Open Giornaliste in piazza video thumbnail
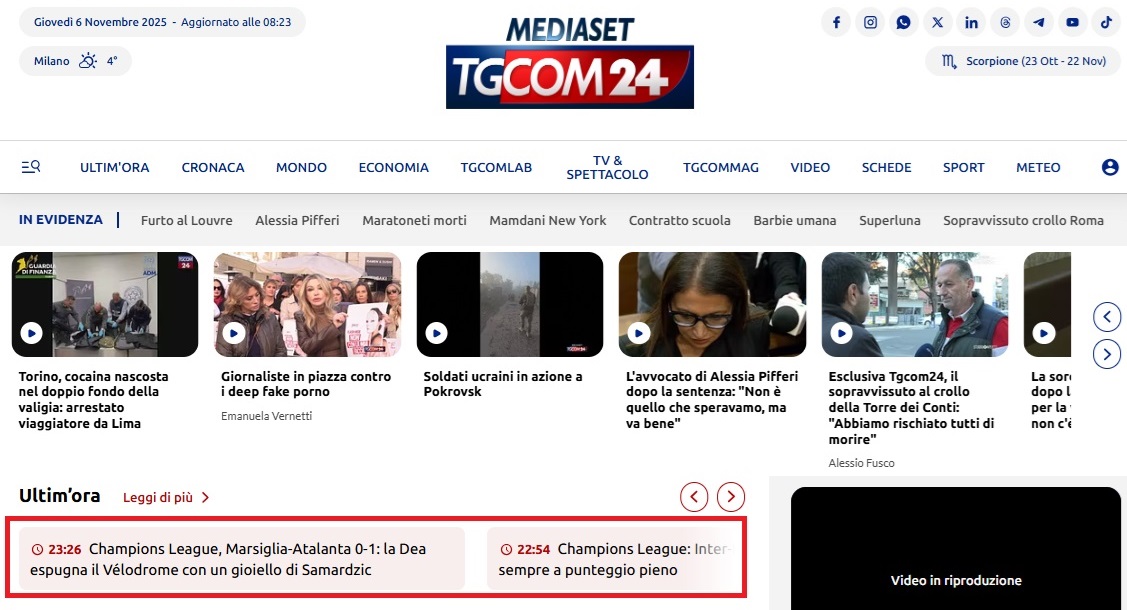Screen dimensions: 1127x610 pyautogui.click(x=308, y=305)
